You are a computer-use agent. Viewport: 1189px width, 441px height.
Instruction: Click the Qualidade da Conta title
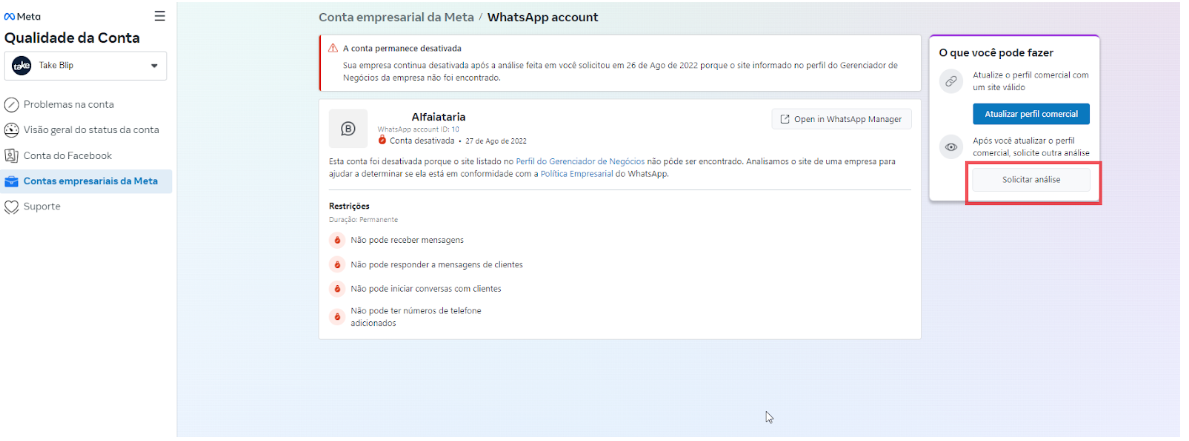coord(72,39)
